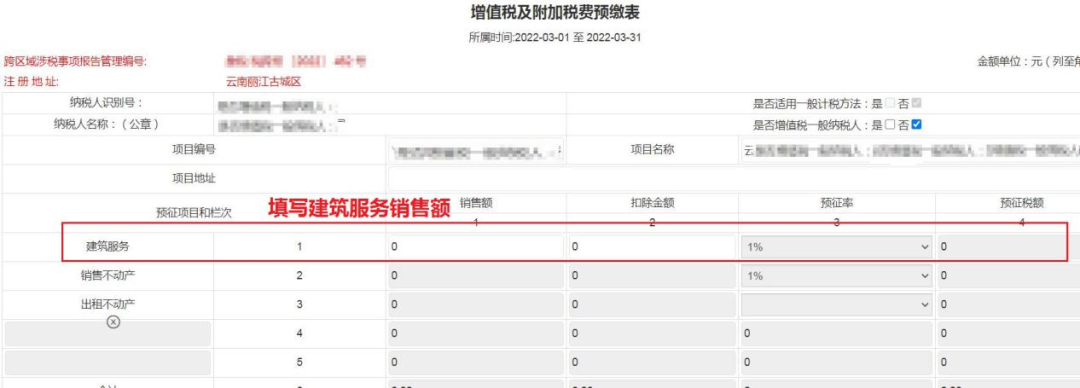Click blank item name field in row 4
The height and width of the screenshot is (388, 1080).
[x=107, y=334]
